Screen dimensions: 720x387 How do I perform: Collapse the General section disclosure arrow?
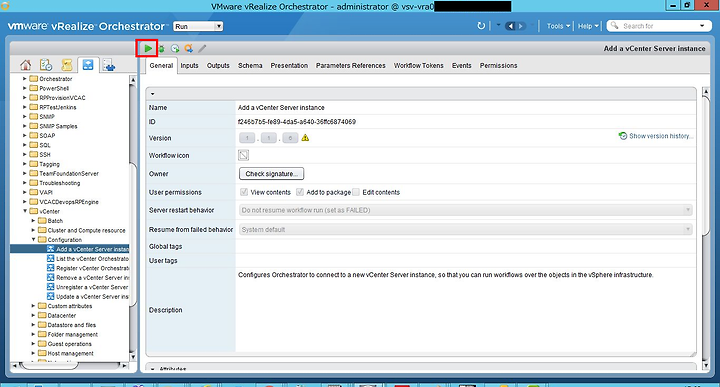coord(152,94)
